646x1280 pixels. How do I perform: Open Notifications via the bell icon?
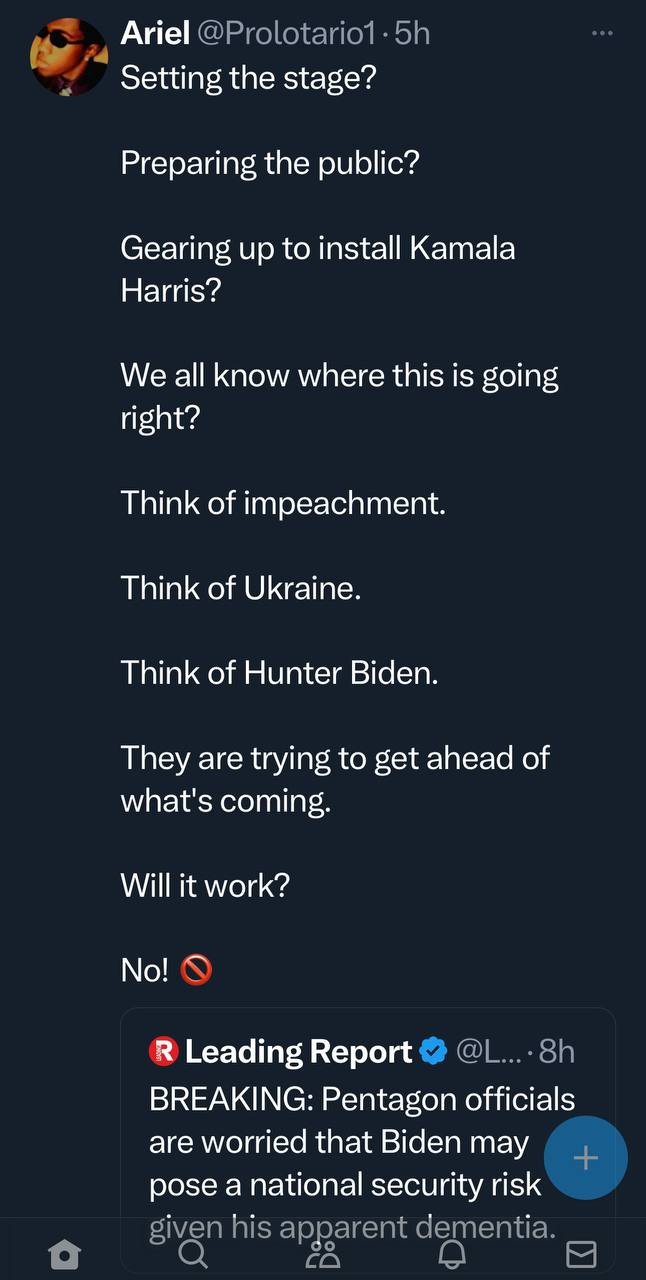[452, 1253]
